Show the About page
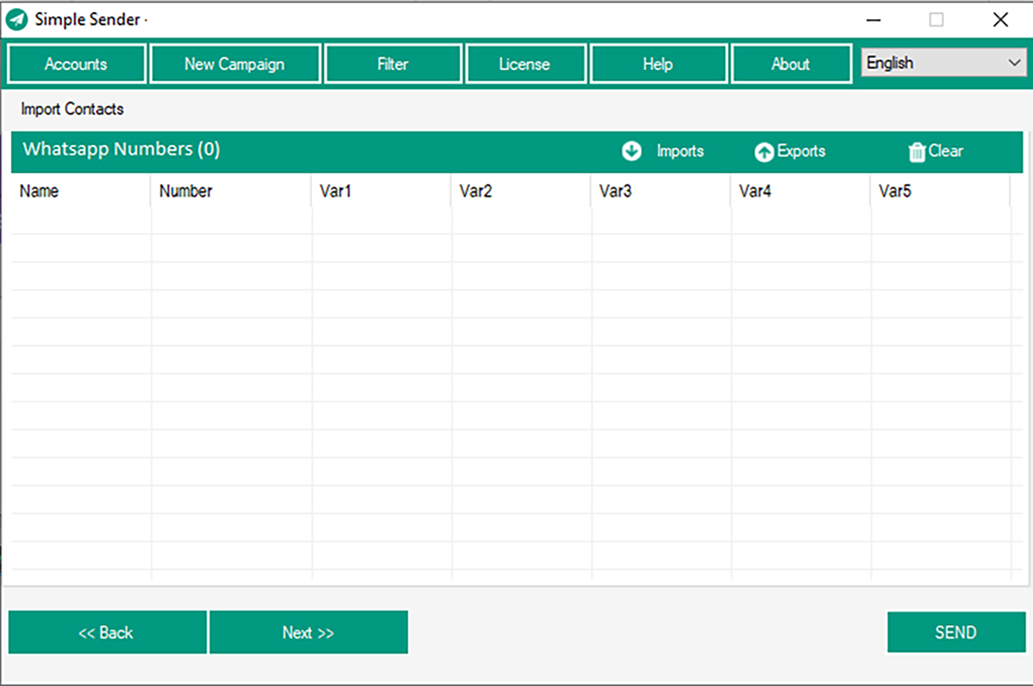1033x686 pixels. (791, 64)
